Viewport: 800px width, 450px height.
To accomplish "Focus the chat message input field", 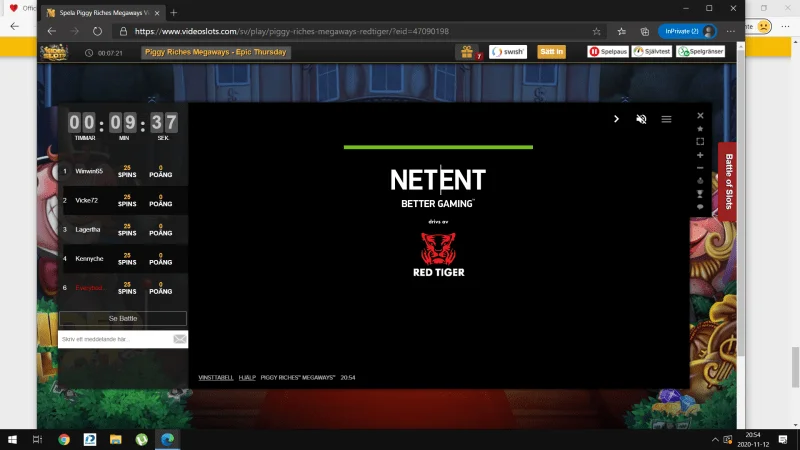I will (116, 339).
